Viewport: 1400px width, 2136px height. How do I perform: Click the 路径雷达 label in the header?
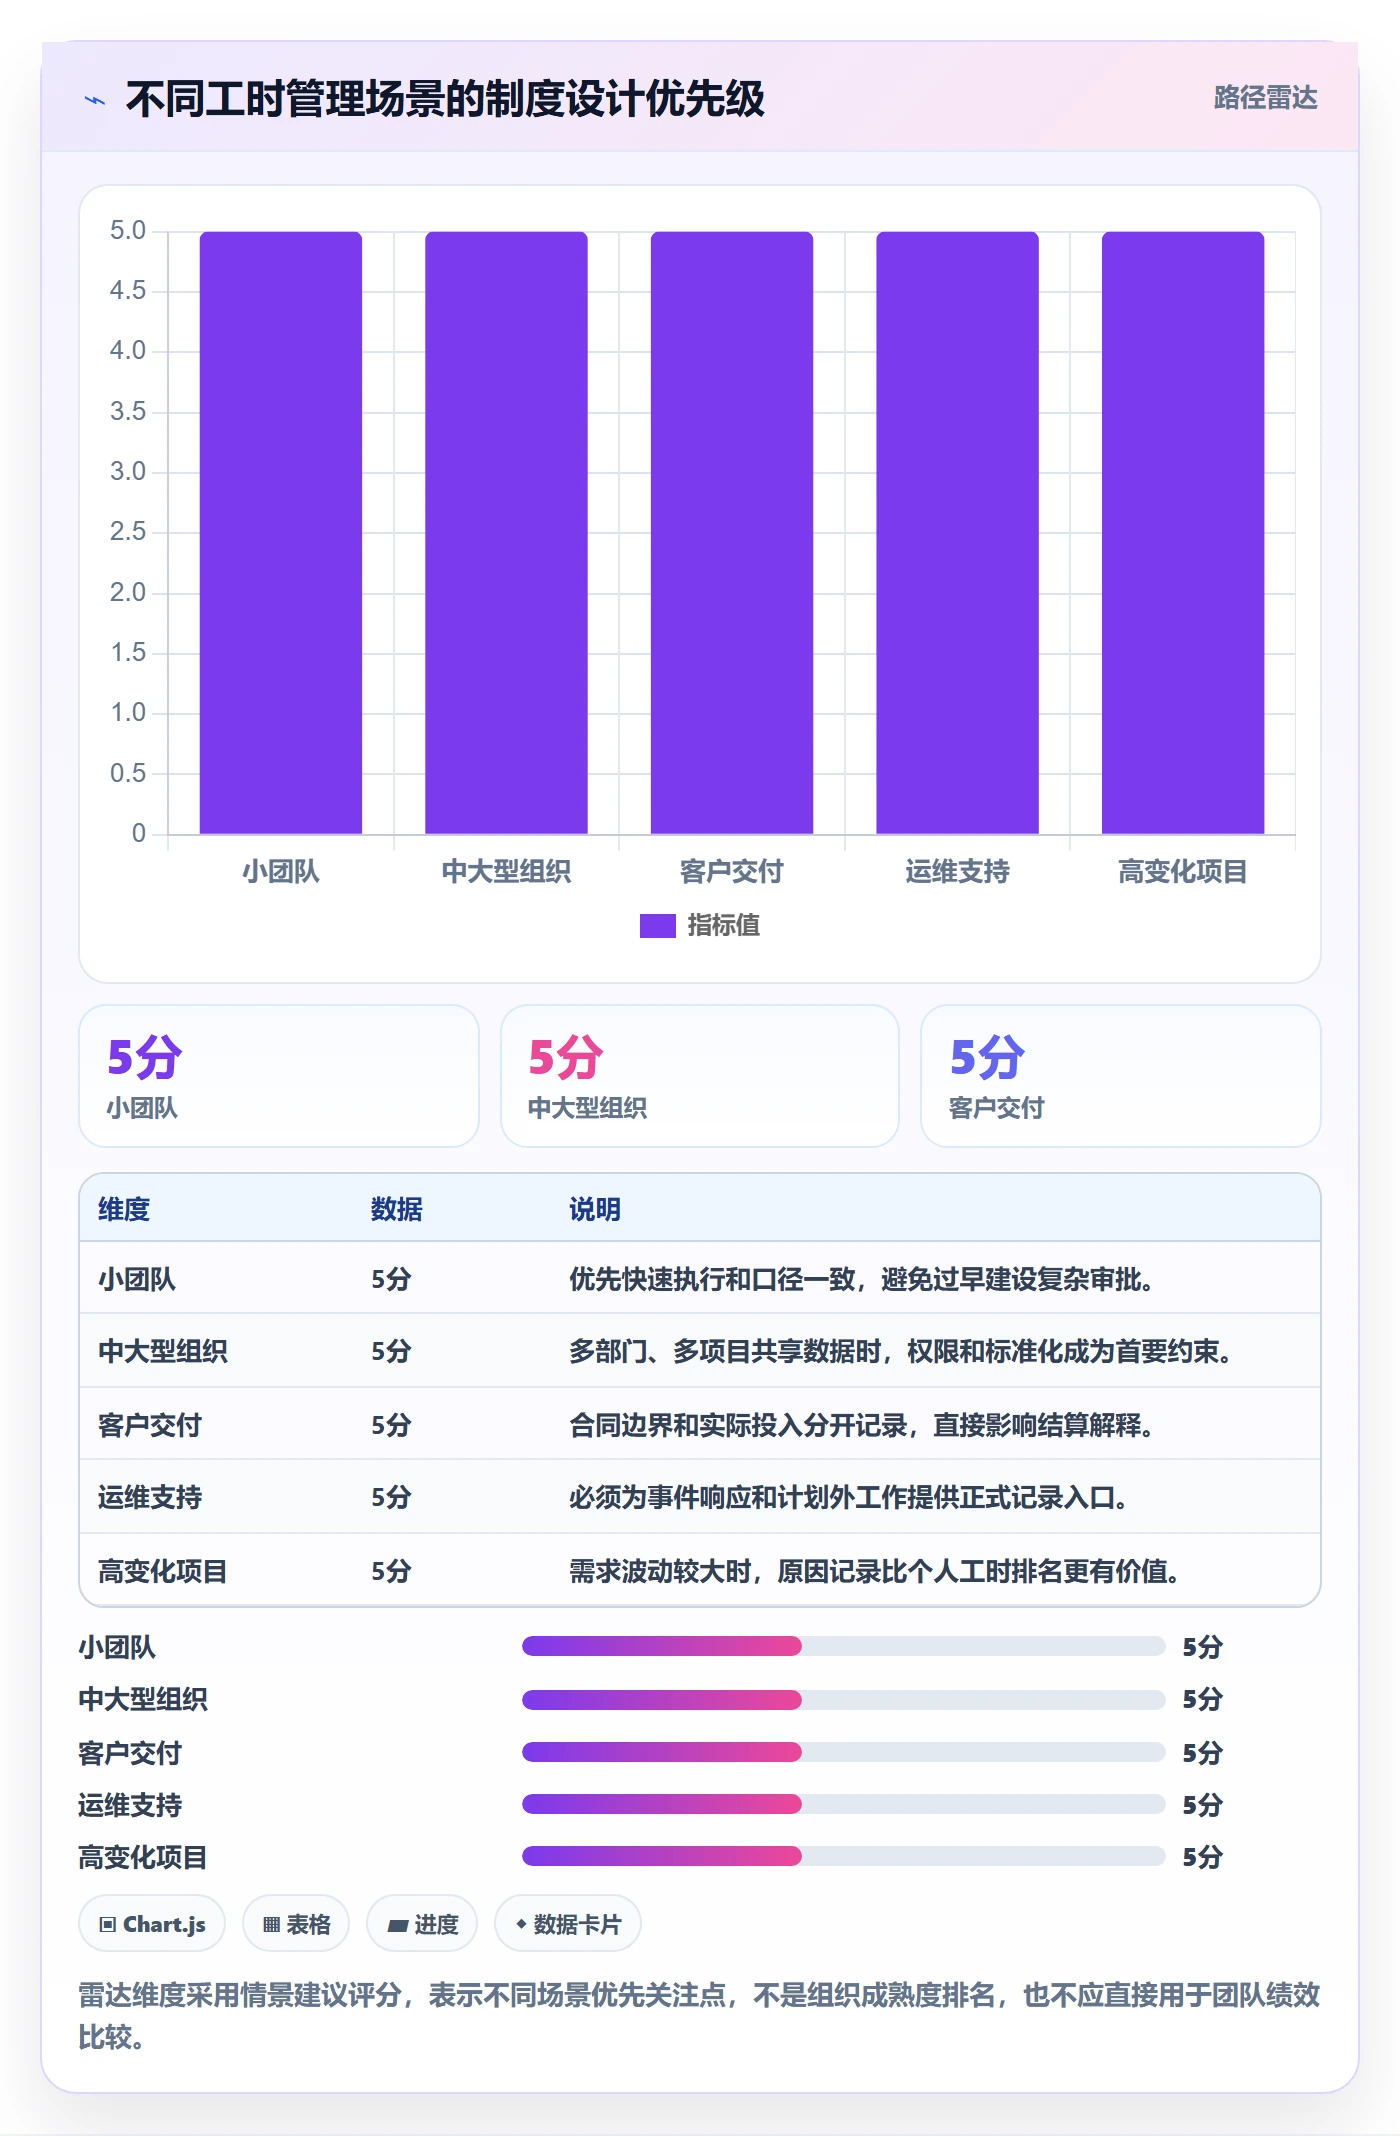1265,97
